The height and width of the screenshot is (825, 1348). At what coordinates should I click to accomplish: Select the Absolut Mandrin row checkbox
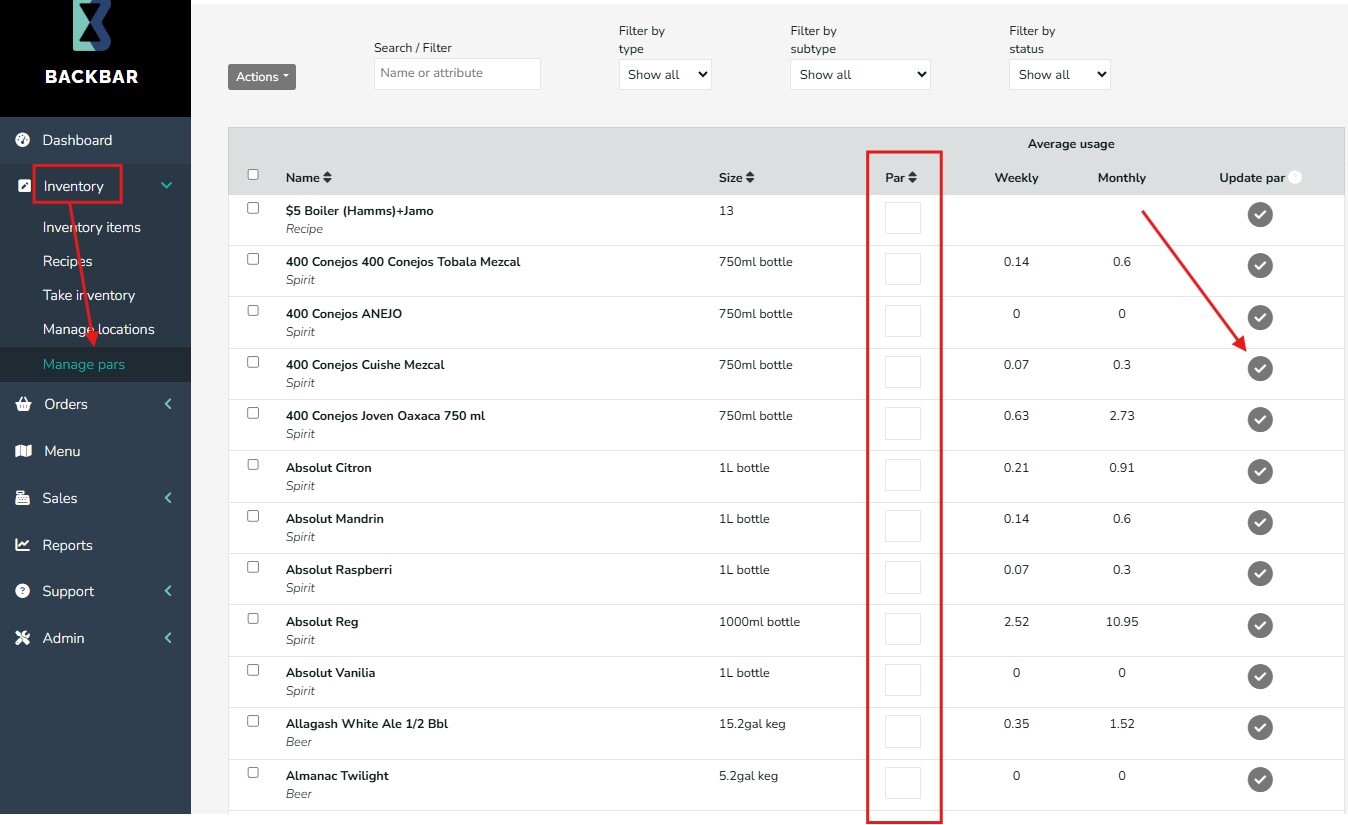click(x=253, y=516)
